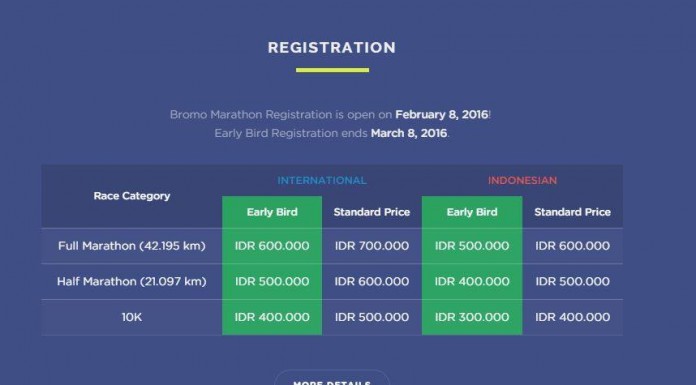Click the INTERNATIONAL column header

[322, 180]
